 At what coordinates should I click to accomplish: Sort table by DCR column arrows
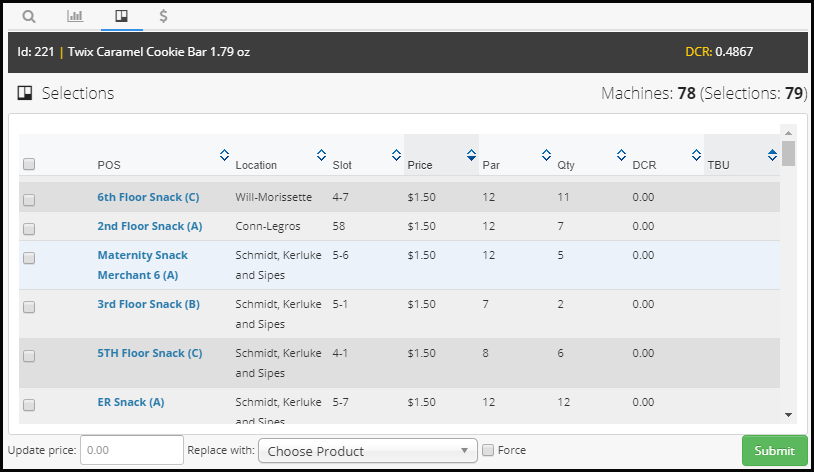(696, 155)
